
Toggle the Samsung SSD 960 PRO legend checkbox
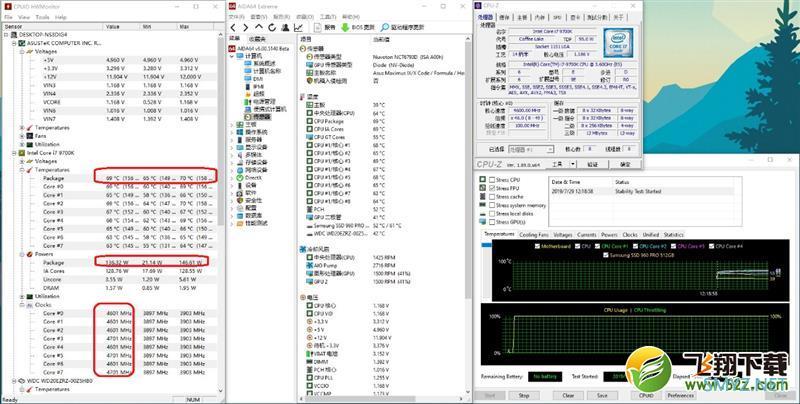click(x=606, y=255)
